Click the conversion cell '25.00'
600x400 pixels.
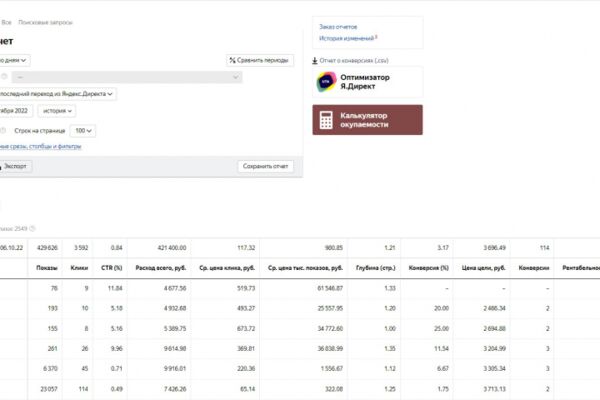442,328
